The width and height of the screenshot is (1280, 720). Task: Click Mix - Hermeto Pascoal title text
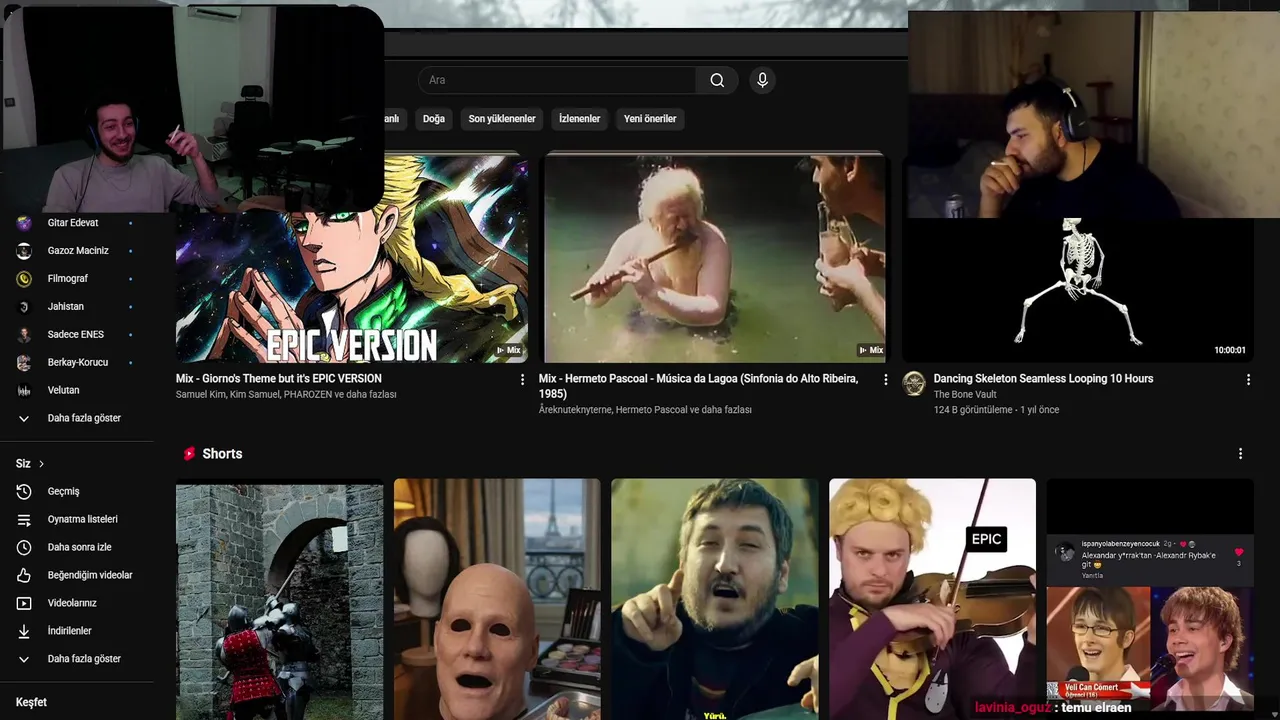[x=698, y=386]
